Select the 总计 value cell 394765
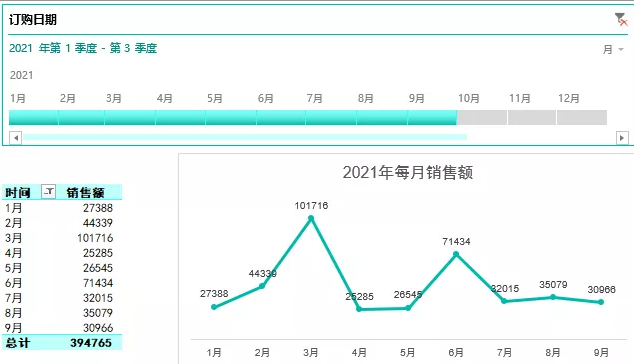Image resolution: width=634 pixels, height=364 pixels. 91,343
